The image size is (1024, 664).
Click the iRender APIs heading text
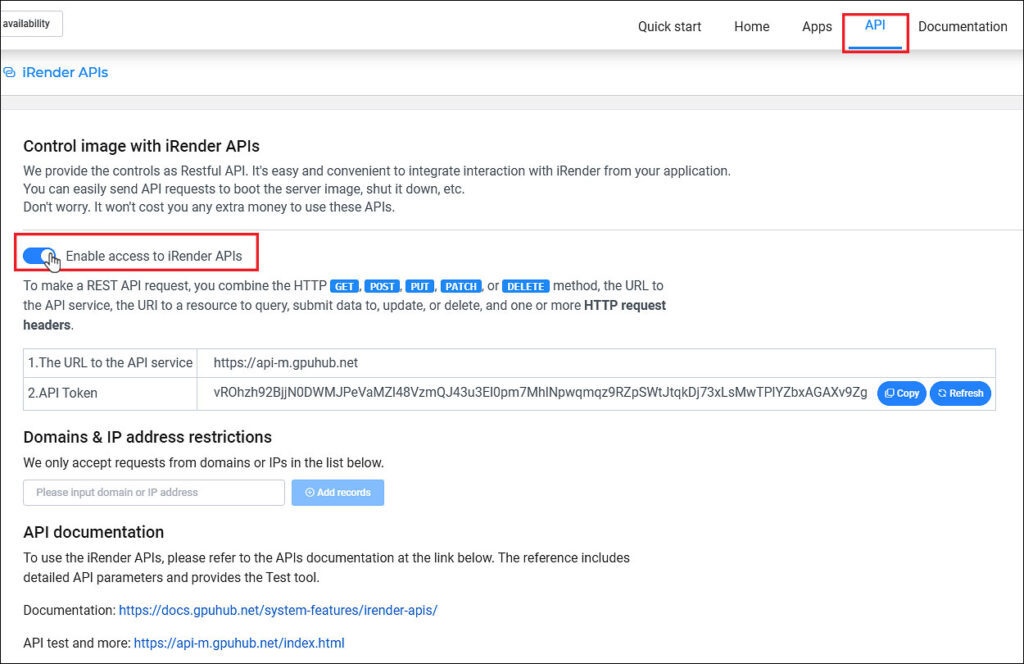point(65,72)
